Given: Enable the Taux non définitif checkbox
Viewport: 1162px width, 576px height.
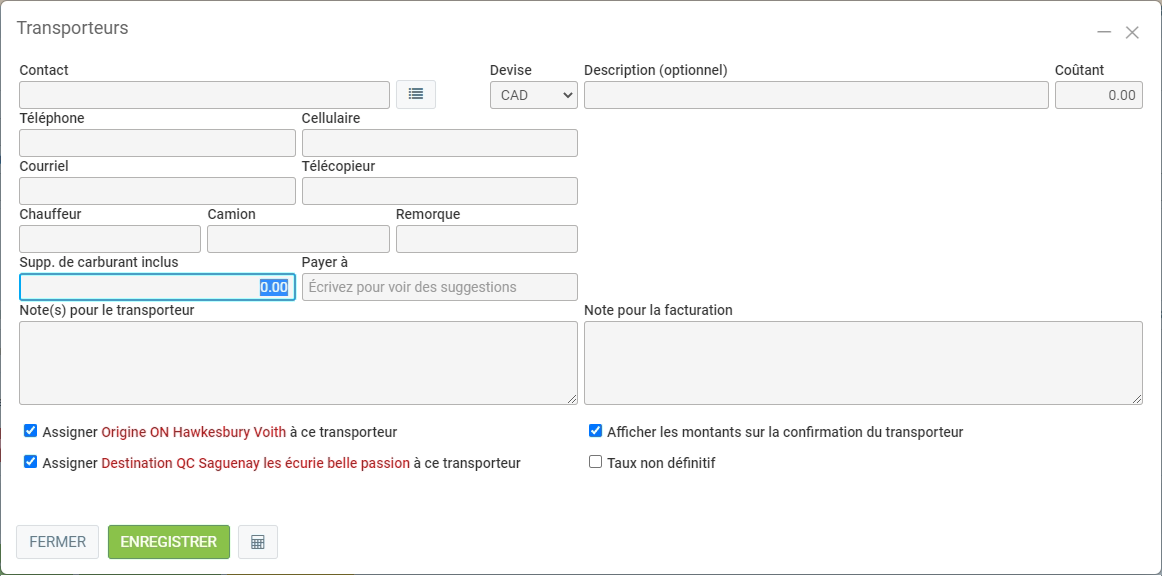Looking at the screenshot, I should 596,462.
